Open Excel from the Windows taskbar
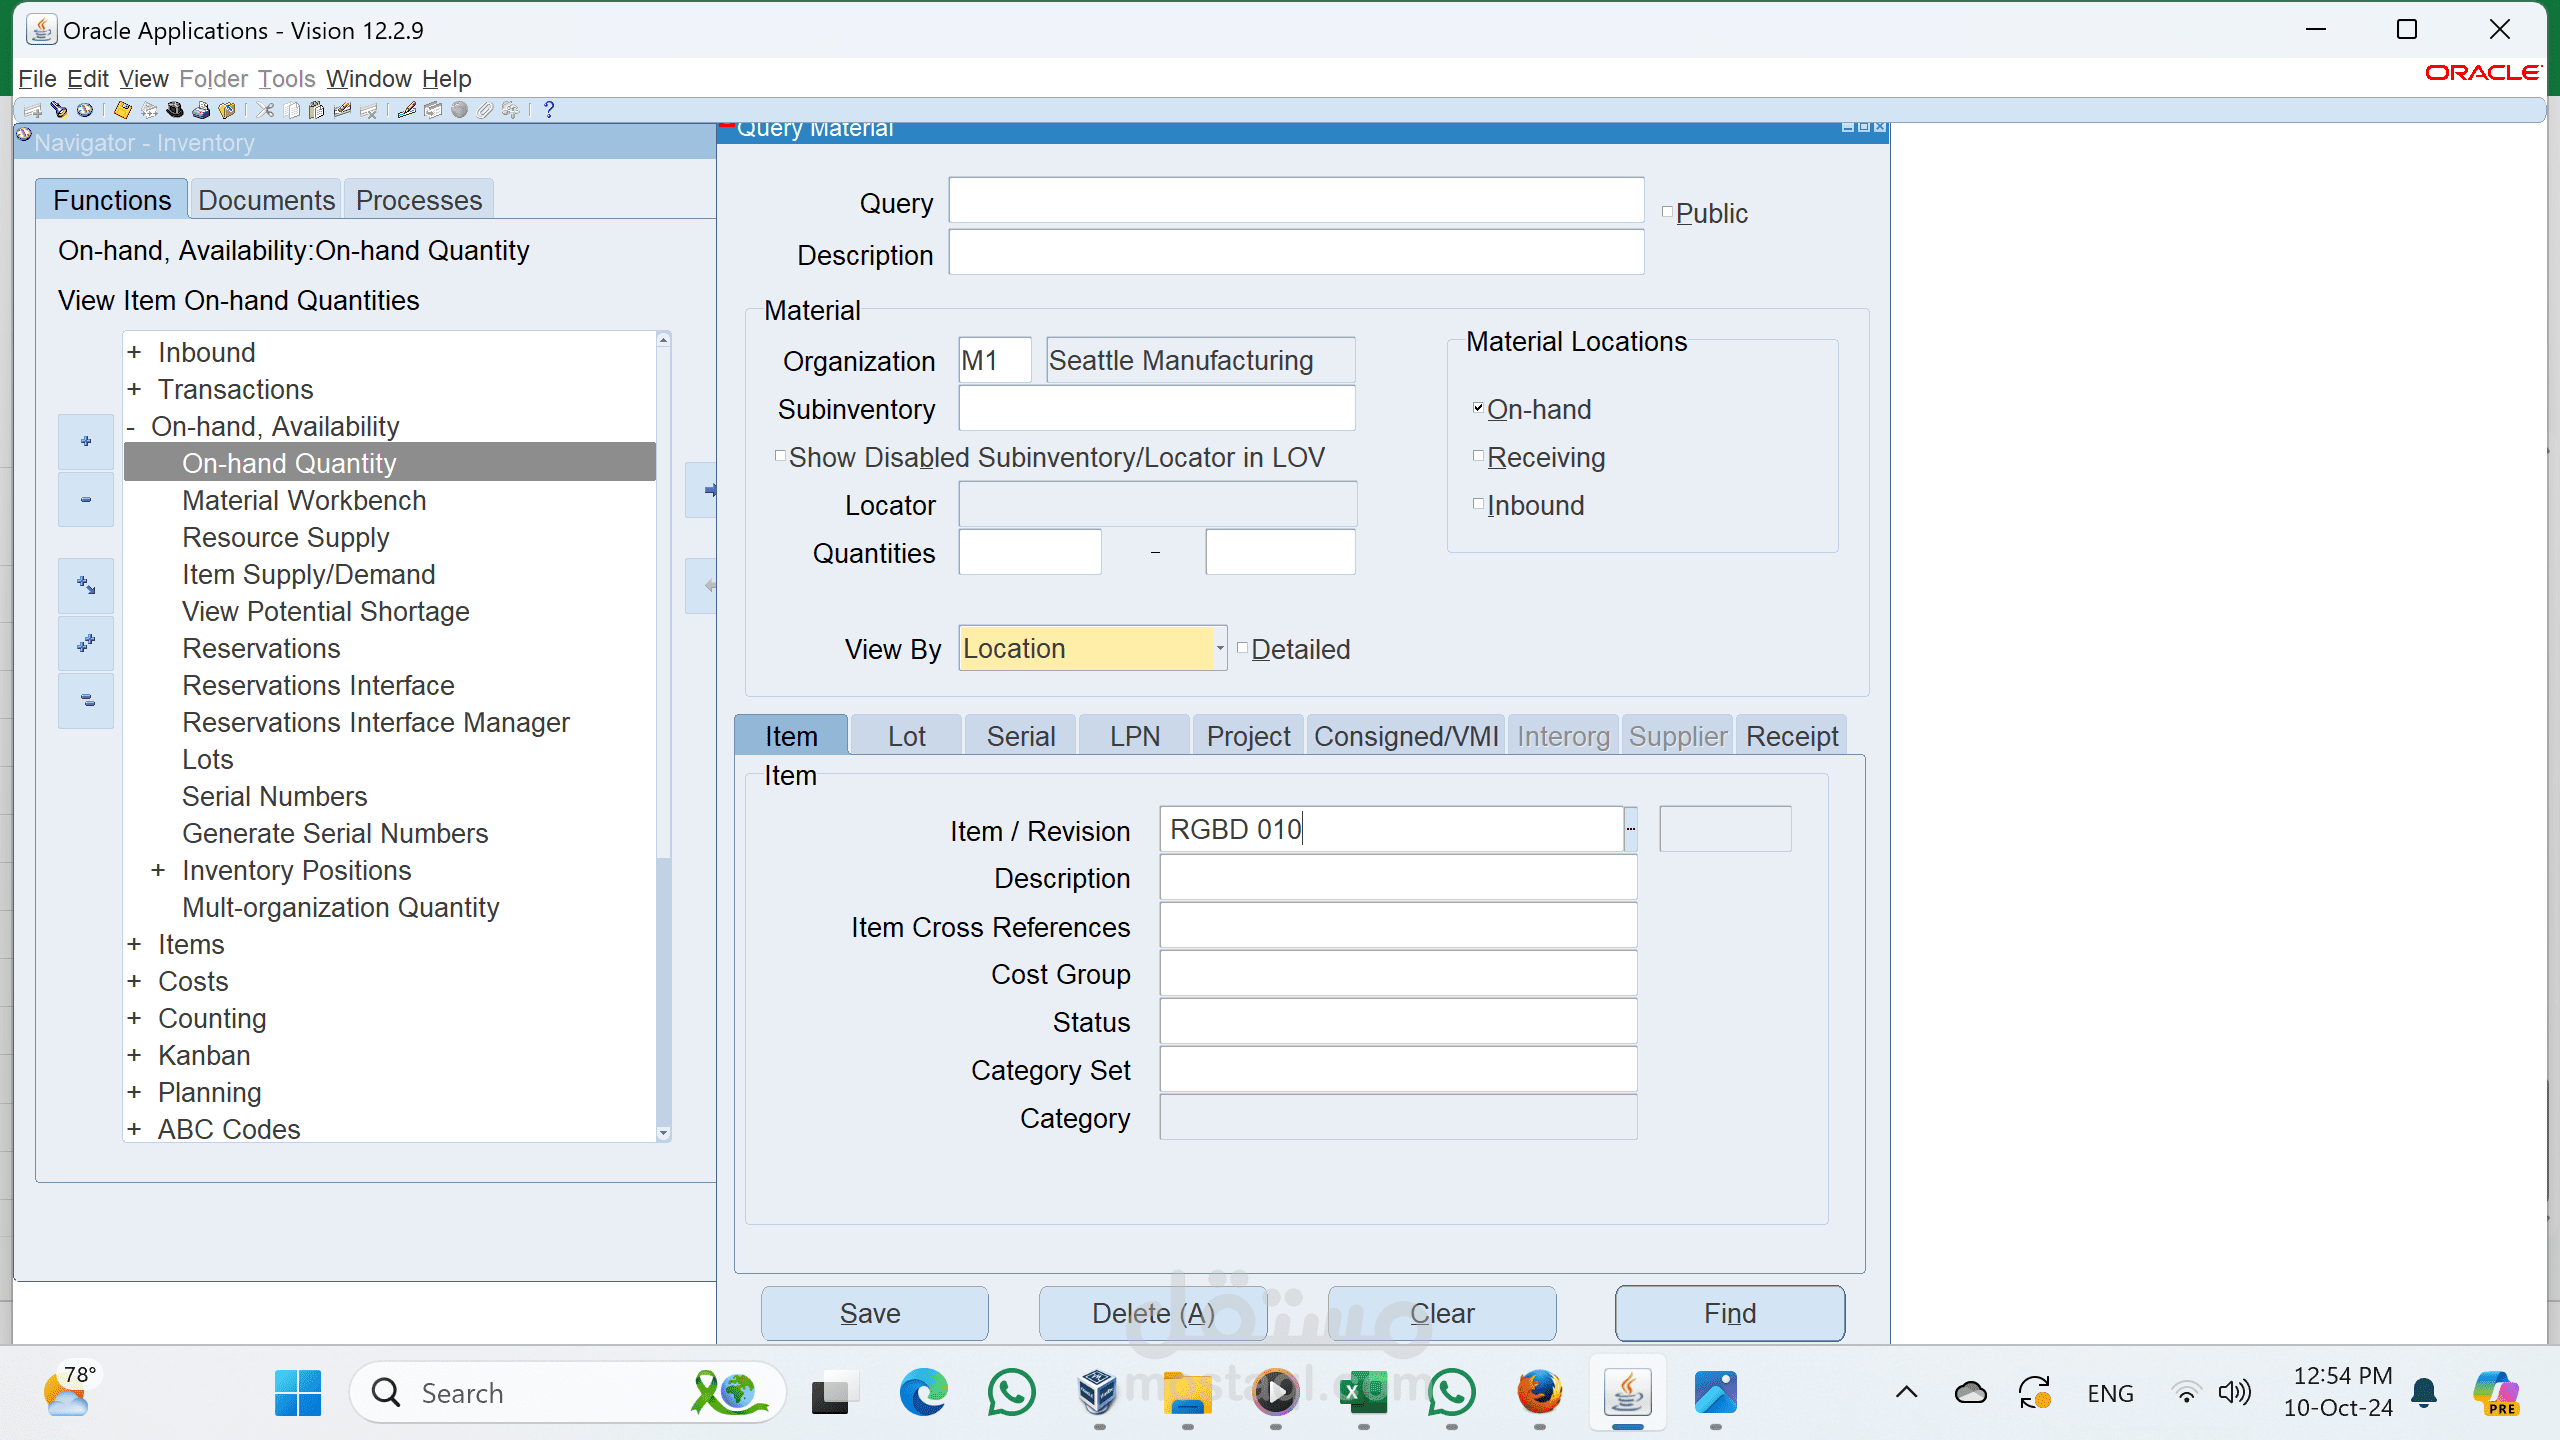The width and height of the screenshot is (2560, 1440). point(1363,1393)
